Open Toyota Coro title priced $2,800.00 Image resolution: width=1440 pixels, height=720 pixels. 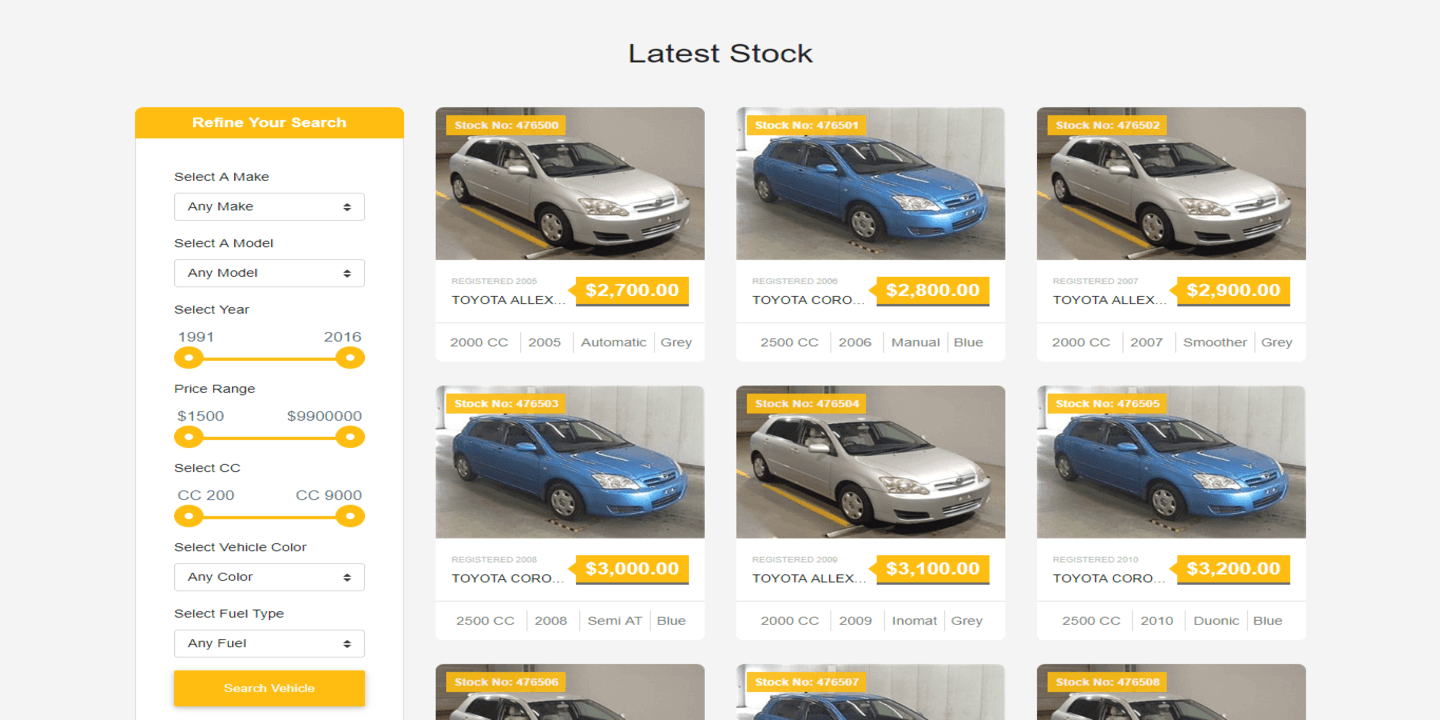(809, 300)
